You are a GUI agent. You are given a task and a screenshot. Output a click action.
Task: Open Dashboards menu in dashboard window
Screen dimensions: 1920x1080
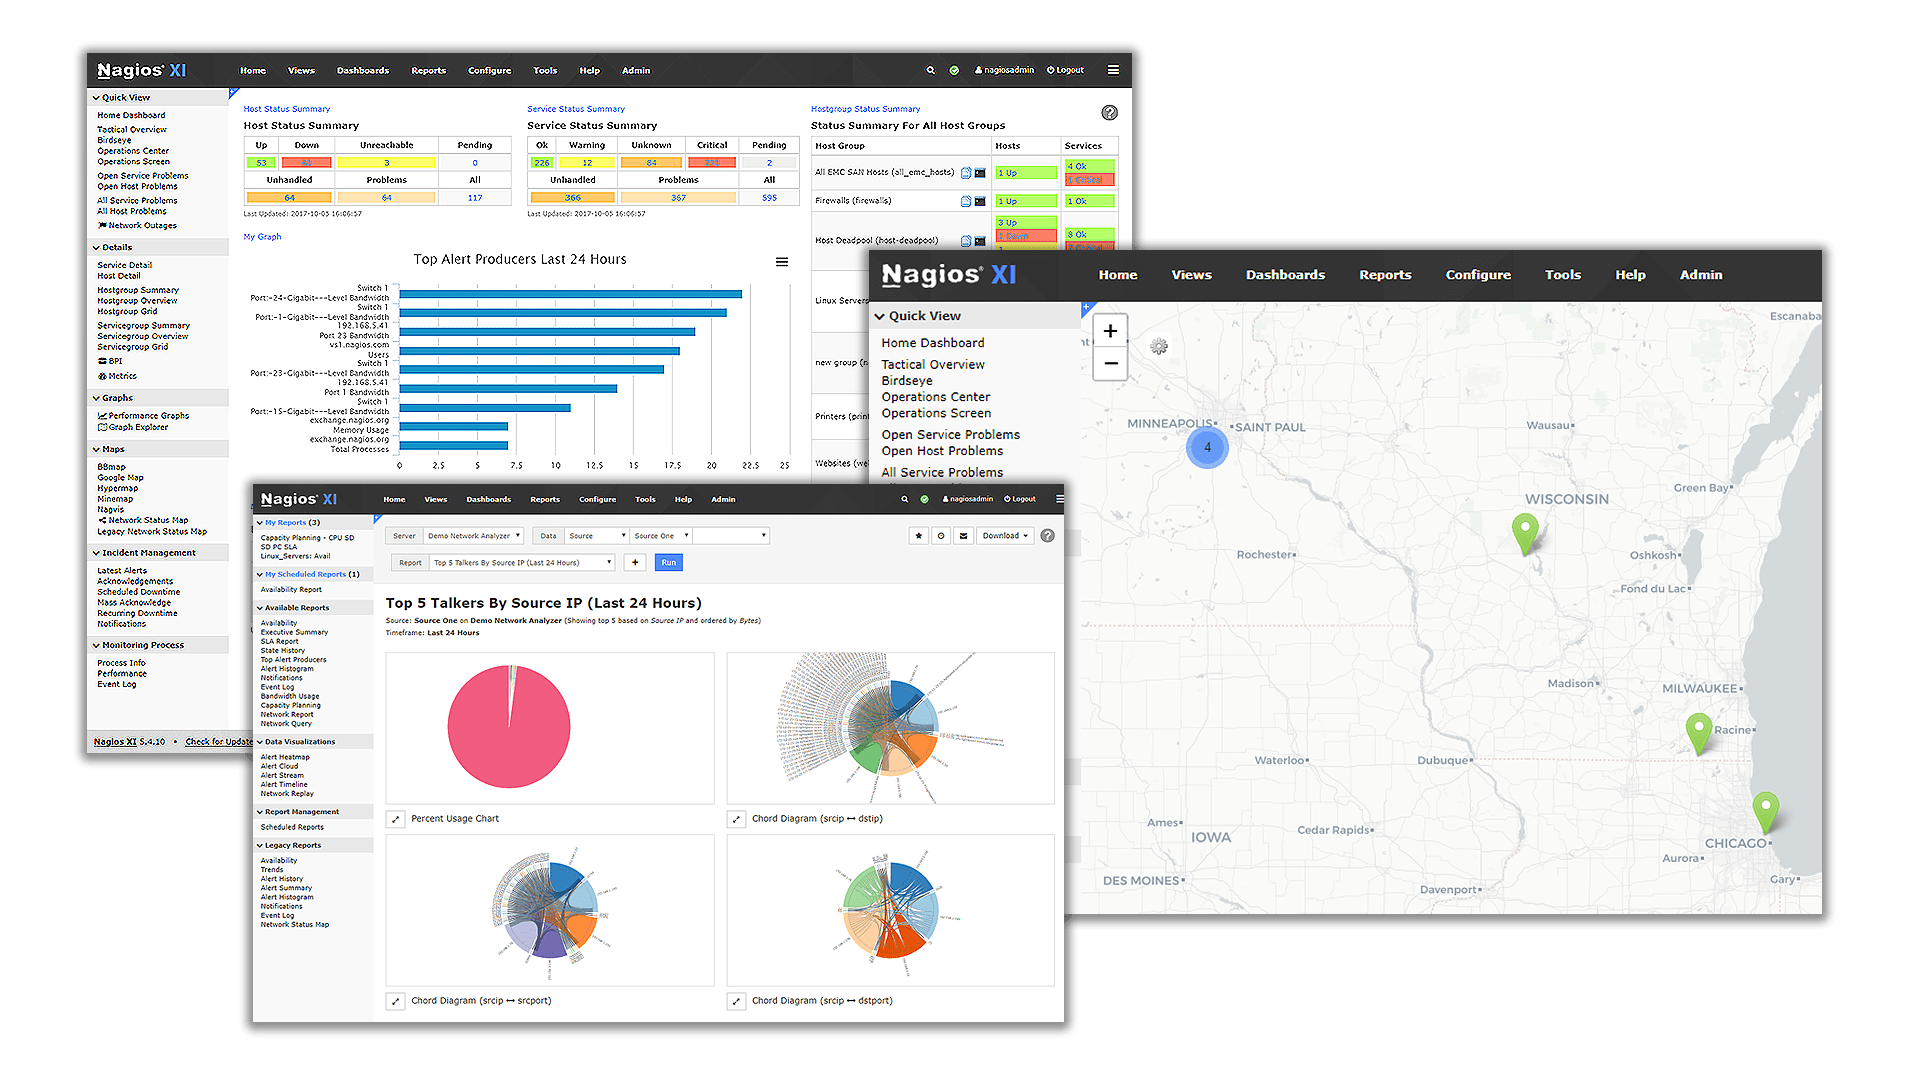coord(363,71)
